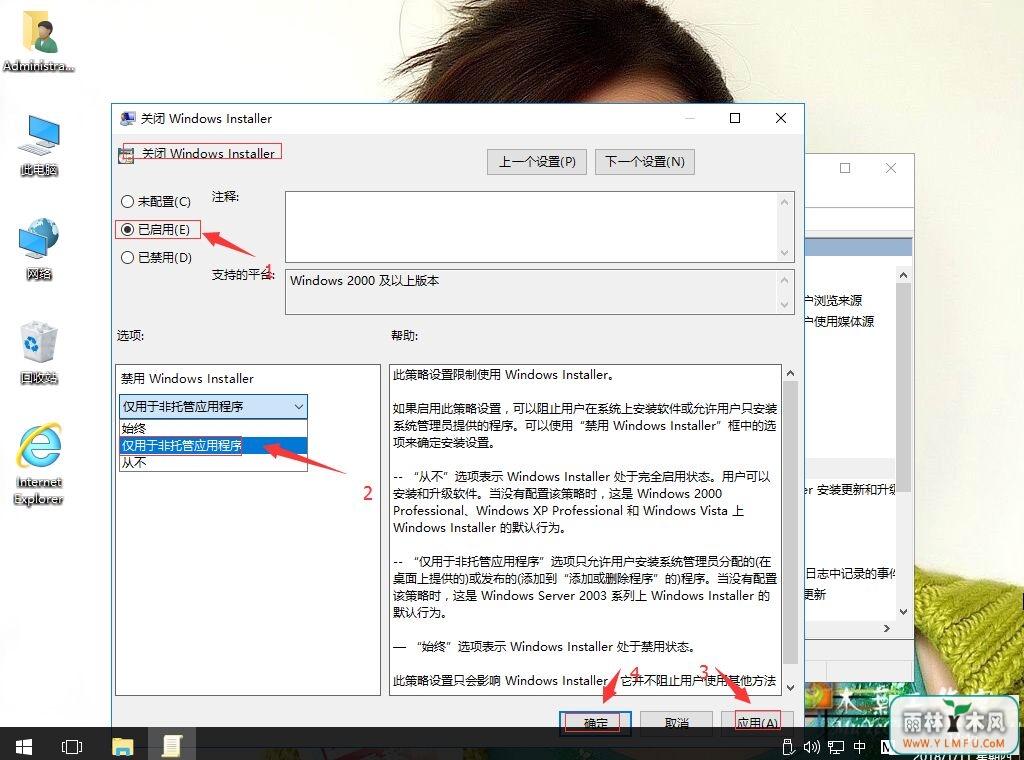
Task: Click inside the 注释 comment text box
Action: point(531,227)
